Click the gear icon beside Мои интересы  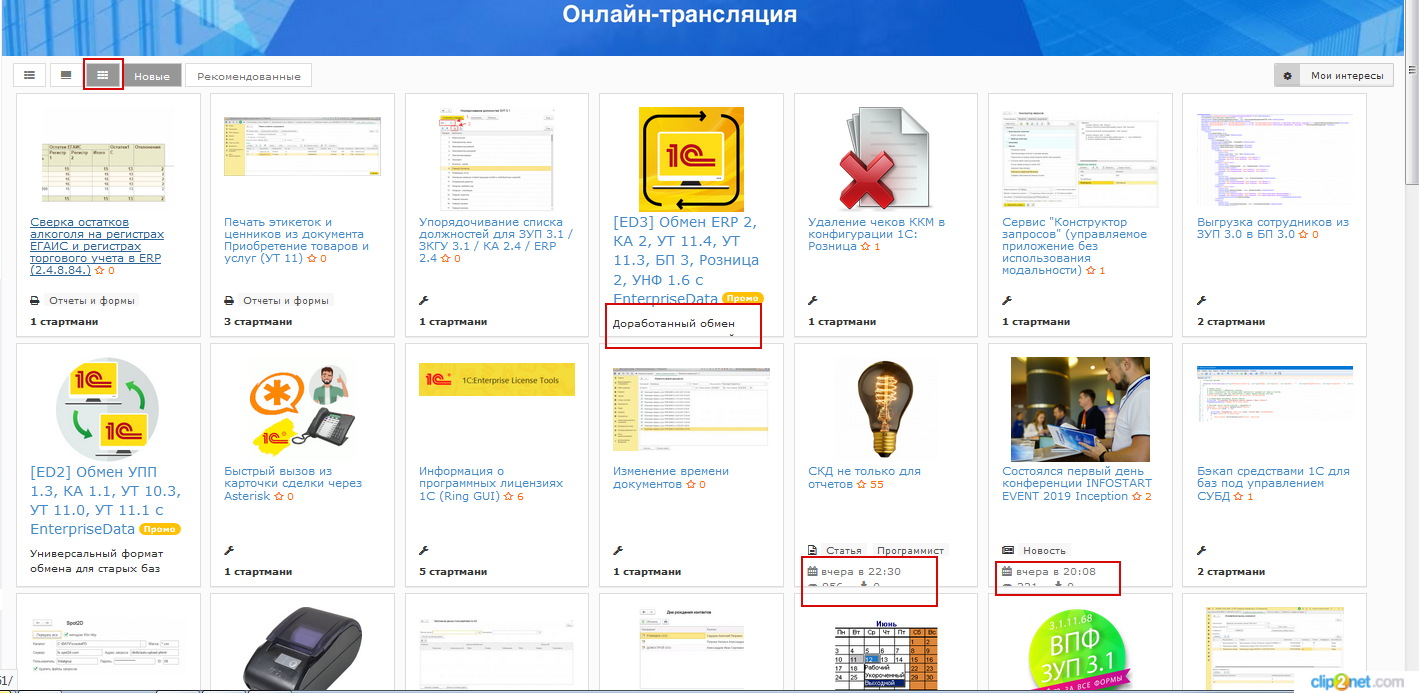1287,76
